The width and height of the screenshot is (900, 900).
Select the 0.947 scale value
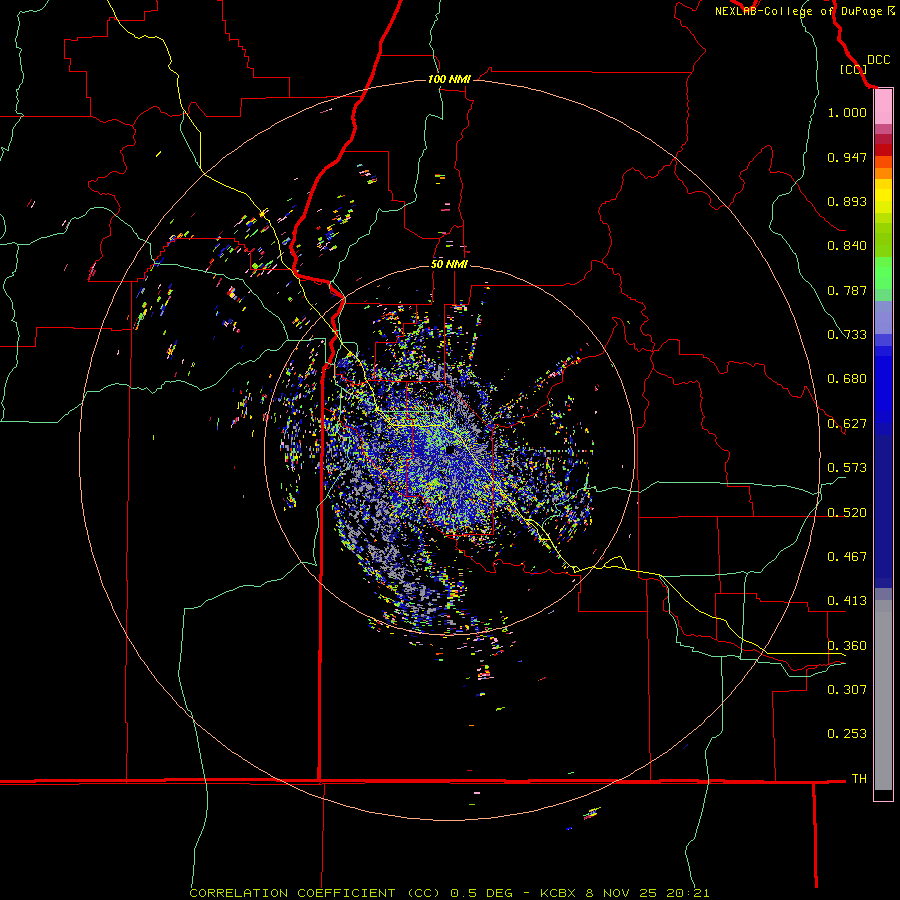click(x=847, y=157)
